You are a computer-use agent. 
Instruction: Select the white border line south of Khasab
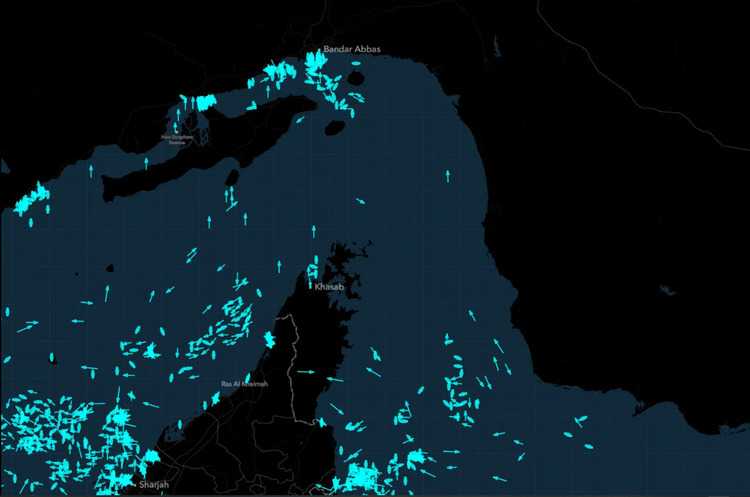click(x=294, y=345)
